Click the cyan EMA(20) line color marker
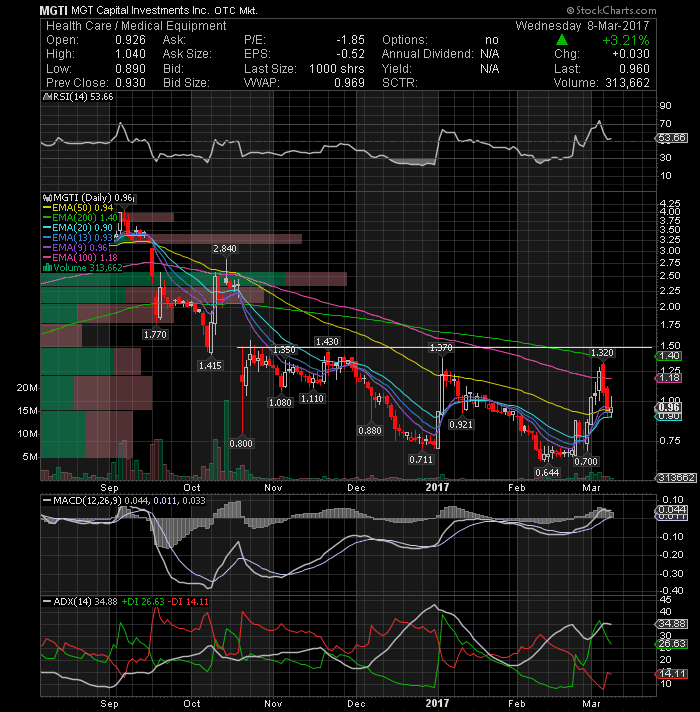The width and height of the screenshot is (700, 712). pyautogui.click(x=47, y=228)
